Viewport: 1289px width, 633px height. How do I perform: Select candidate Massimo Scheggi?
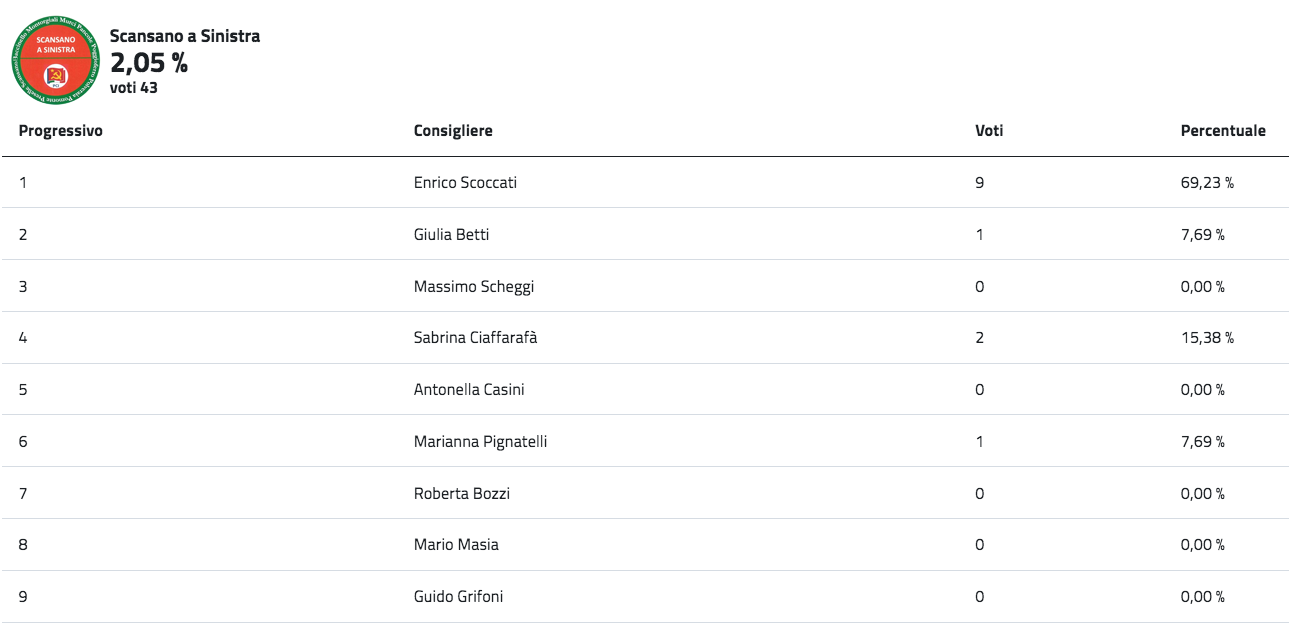[x=474, y=287]
